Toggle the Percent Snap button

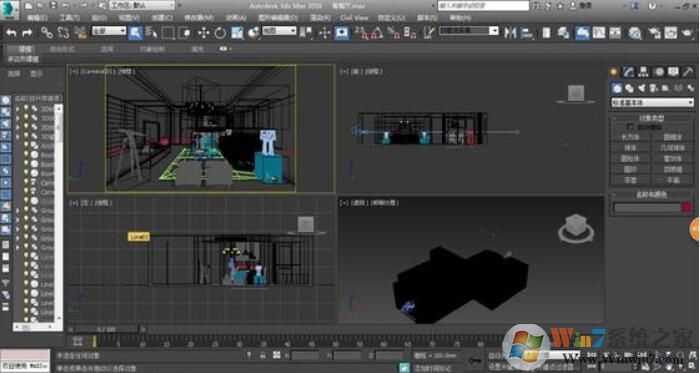393,32
